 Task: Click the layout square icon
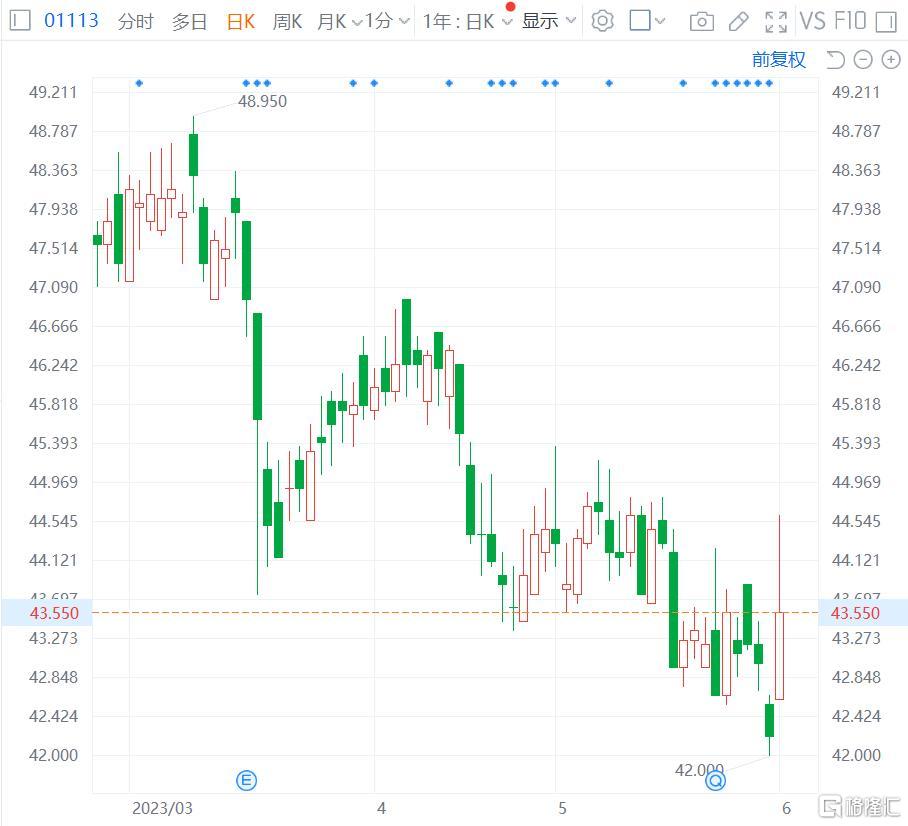pyautogui.click(x=640, y=21)
